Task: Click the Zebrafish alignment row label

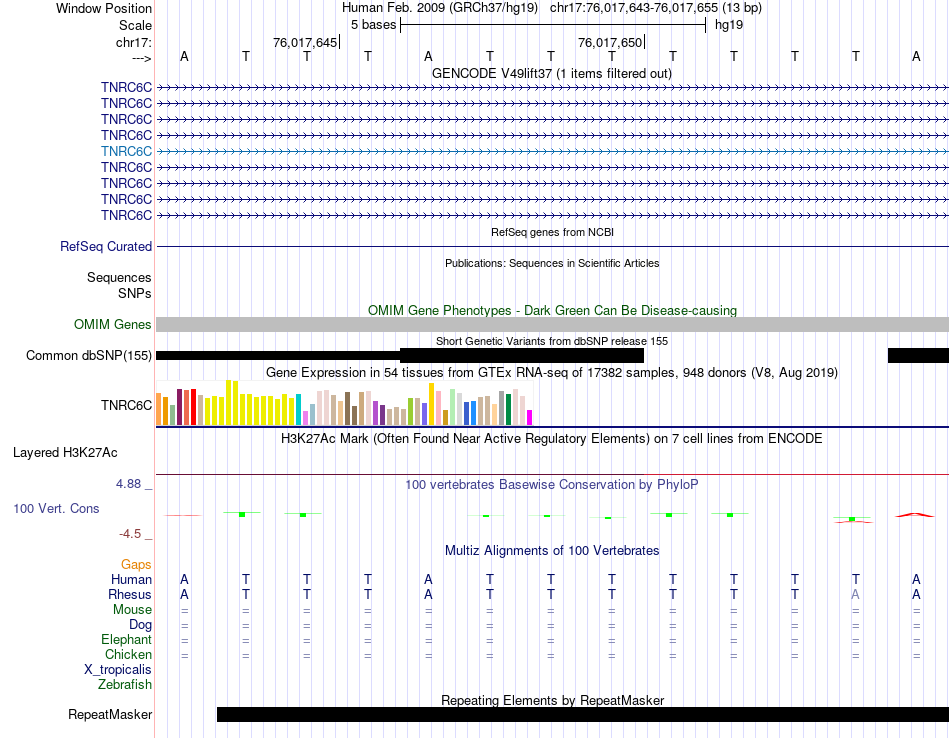Action: [125, 685]
